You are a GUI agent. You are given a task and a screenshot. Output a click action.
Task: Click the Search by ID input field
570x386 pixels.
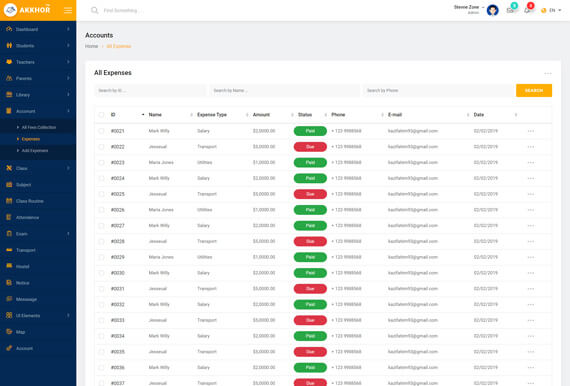[x=150, y=91]
